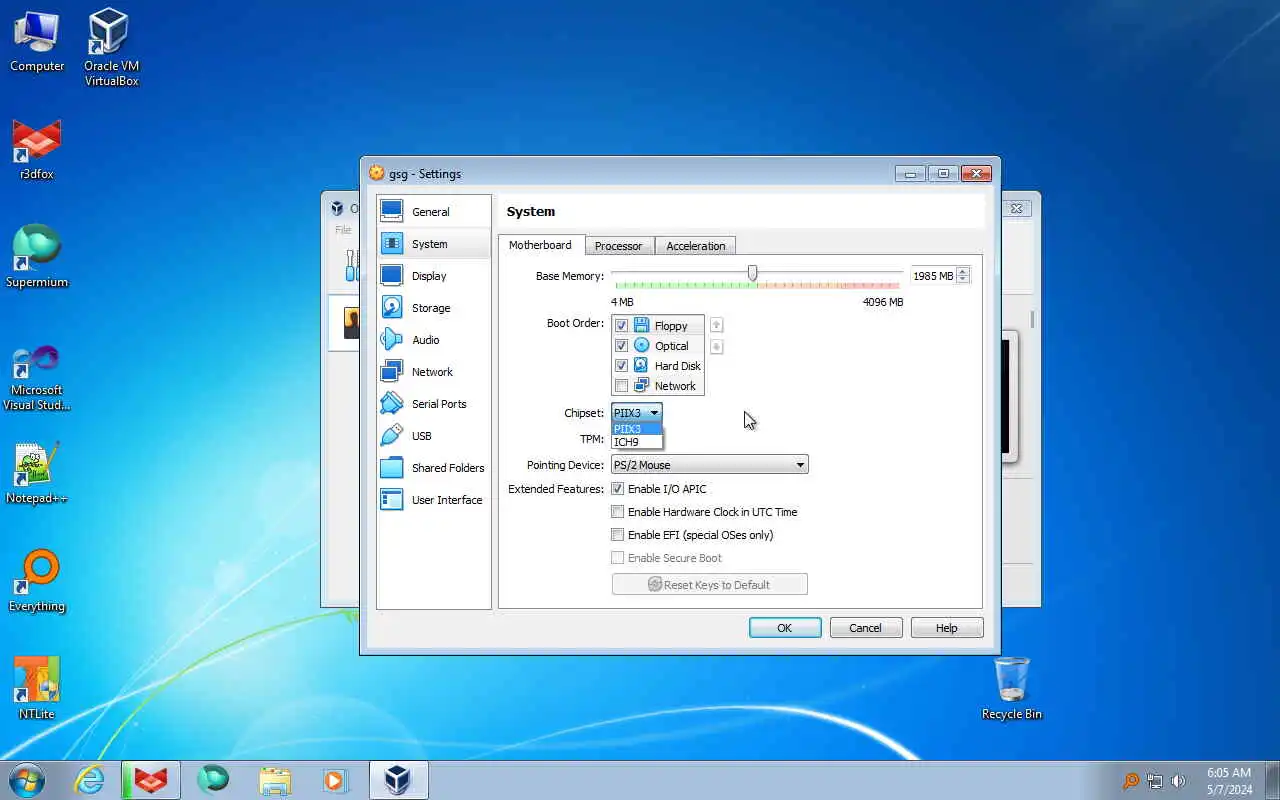The width and height of the screenshot is (1280, 800).
Task: Click the Start button orb
Action: (x=27, y=780)
